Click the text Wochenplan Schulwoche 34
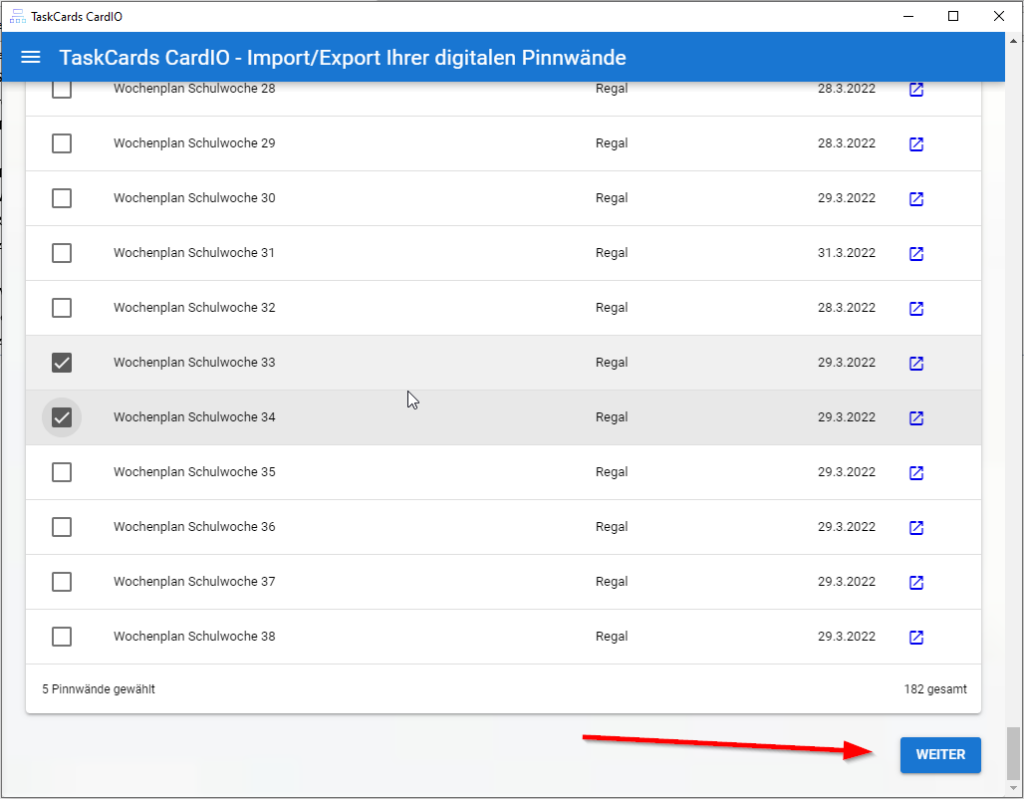This screenshot has height=799, width=1024. (x=195, y=417)
